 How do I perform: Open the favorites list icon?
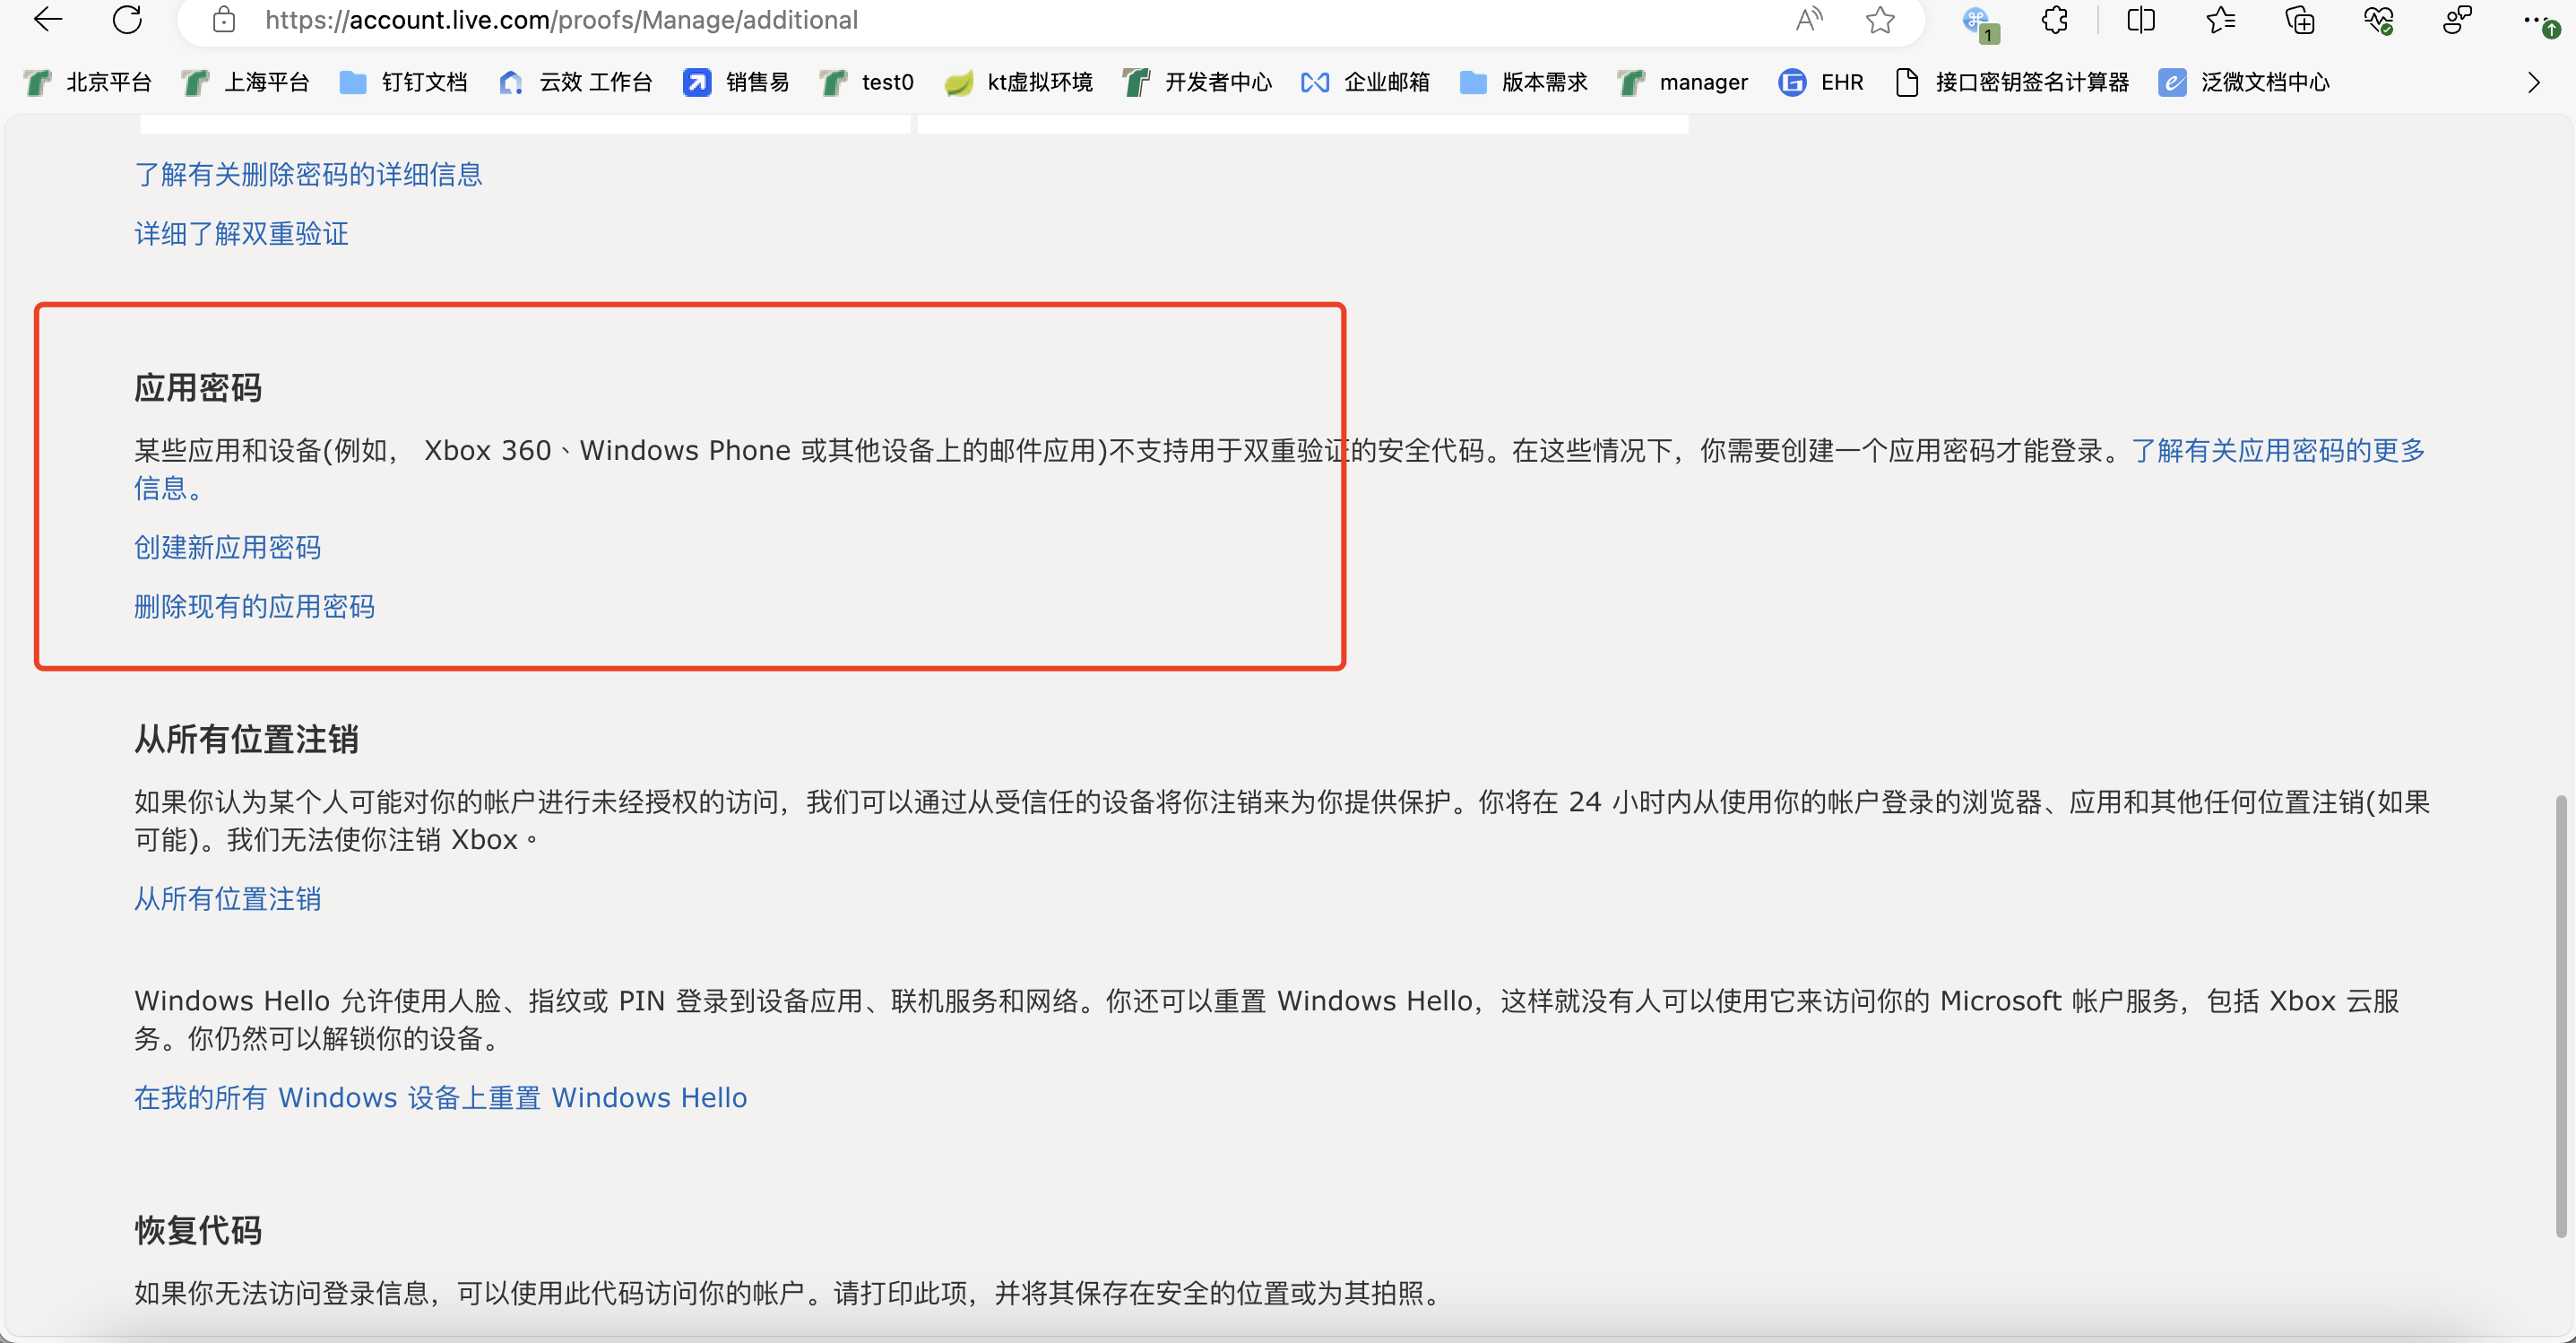pyautogui.click(x=2220, y=19)
